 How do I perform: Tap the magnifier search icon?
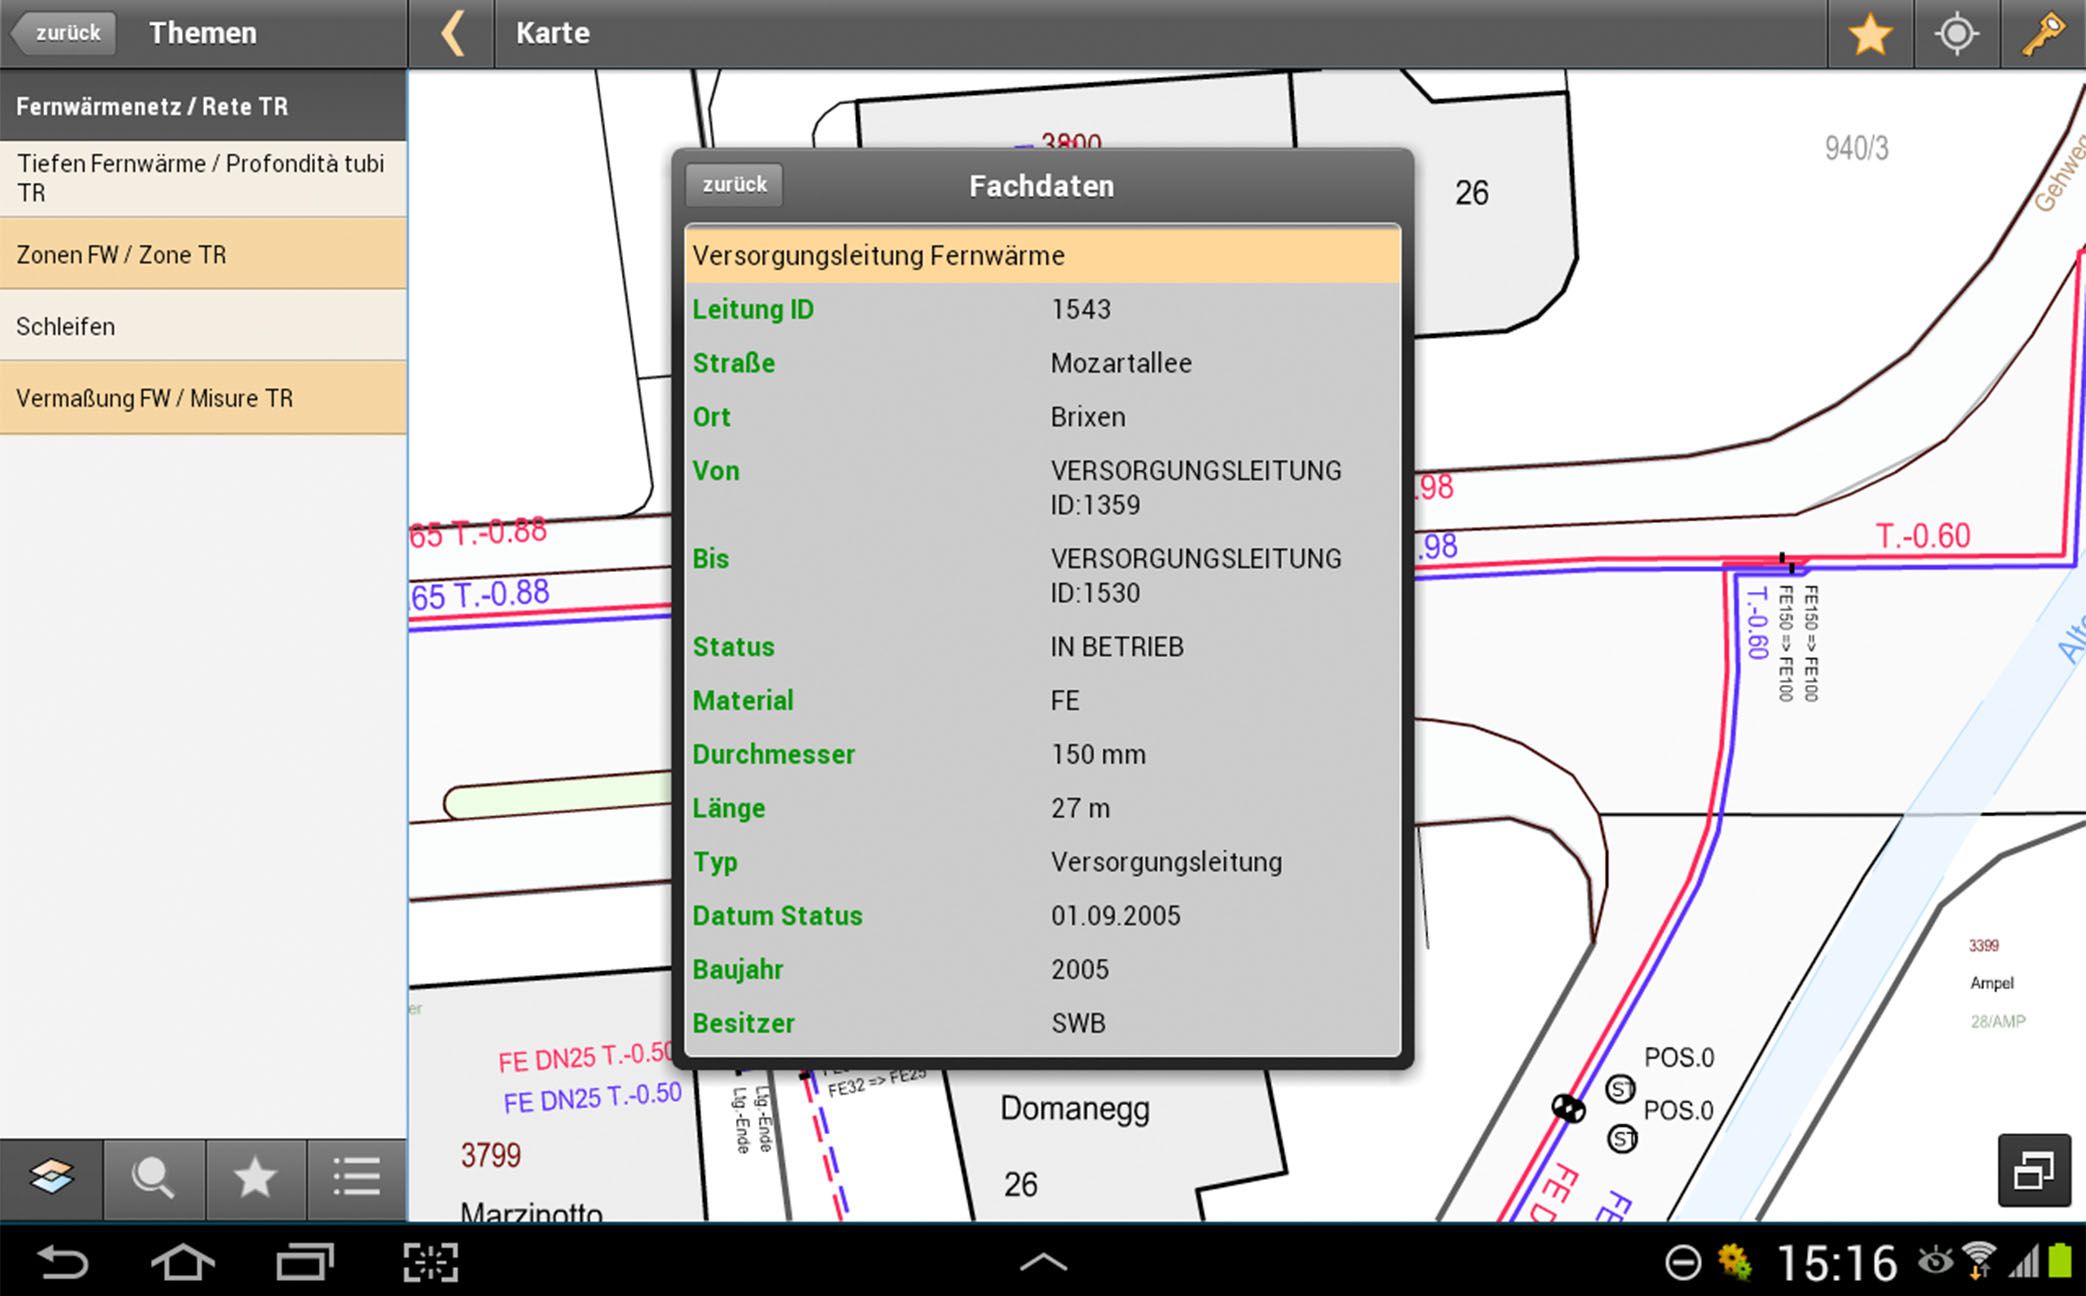pos(154,1177)
